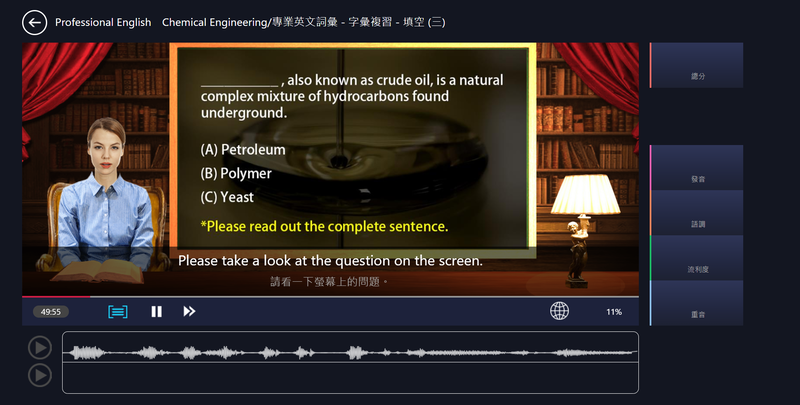Viewport: 800px width, 405px height.
Task: Click the 11% progress percentage
Action: click(613, 312)
